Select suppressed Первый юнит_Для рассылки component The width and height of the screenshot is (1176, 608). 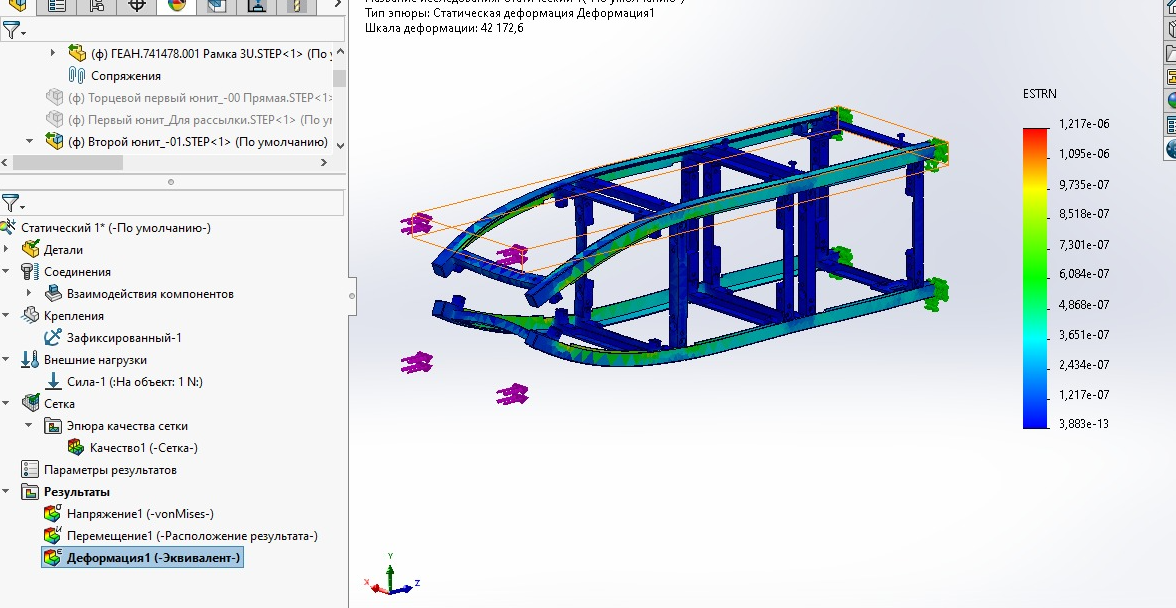(201, 120)
